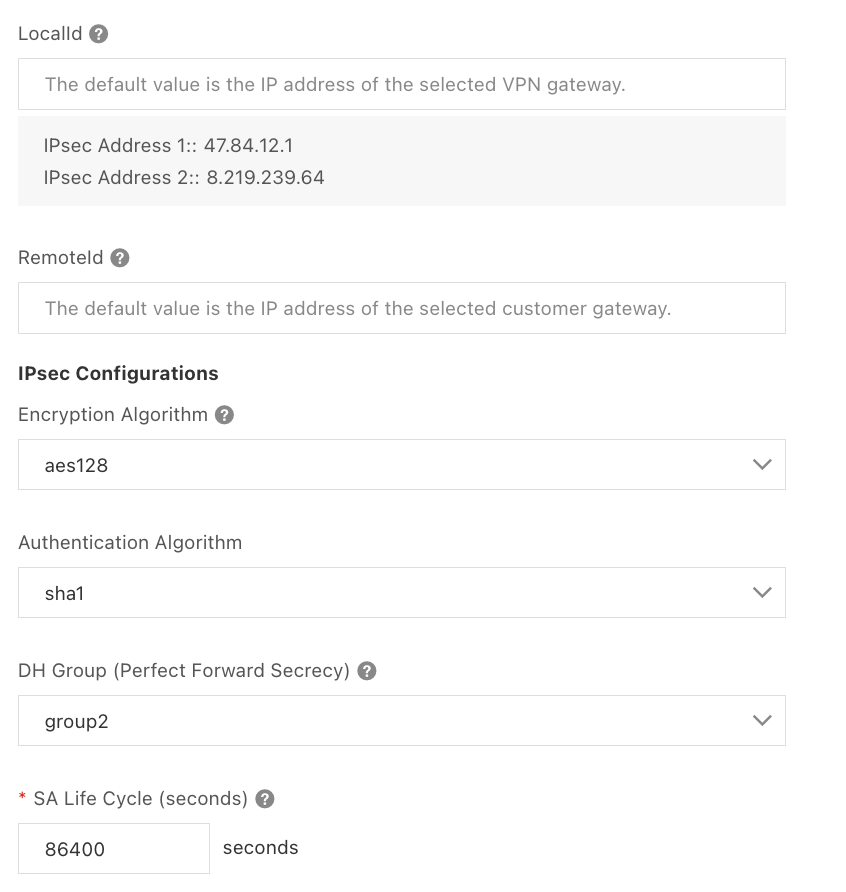
Task: Click the Encryption Algorithm label text
Action: coord(112,415)
